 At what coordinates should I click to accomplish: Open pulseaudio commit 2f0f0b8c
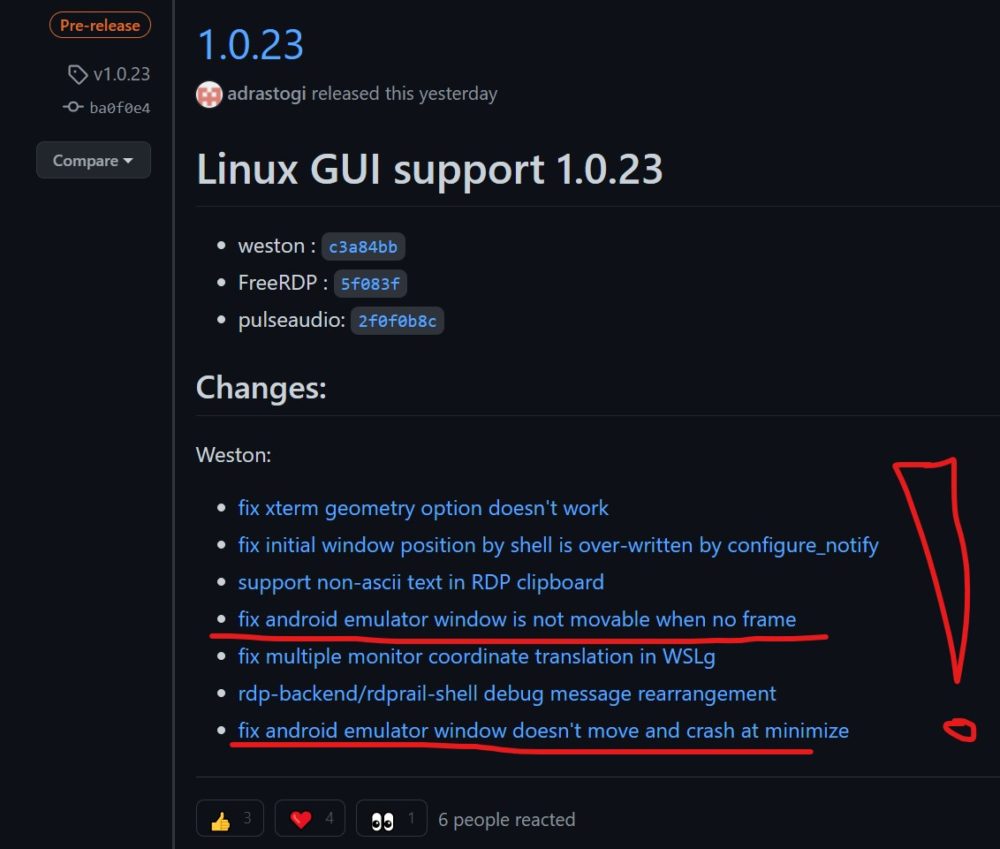[x=397, y=321]
